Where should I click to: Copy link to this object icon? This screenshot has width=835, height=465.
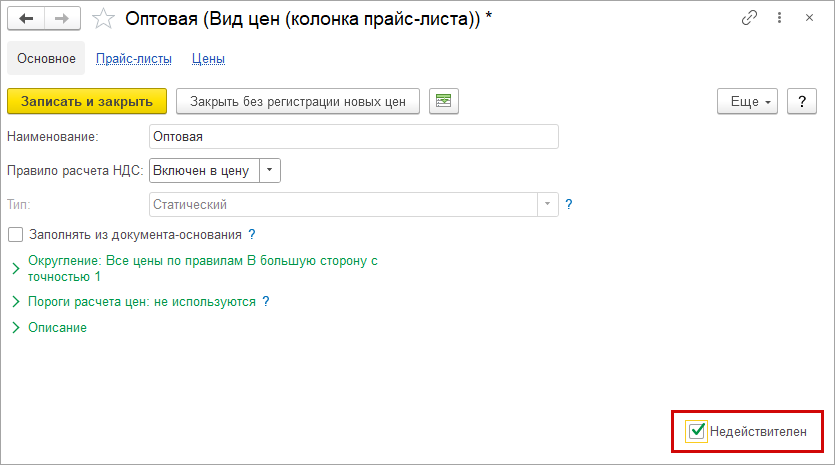point(749,19)
